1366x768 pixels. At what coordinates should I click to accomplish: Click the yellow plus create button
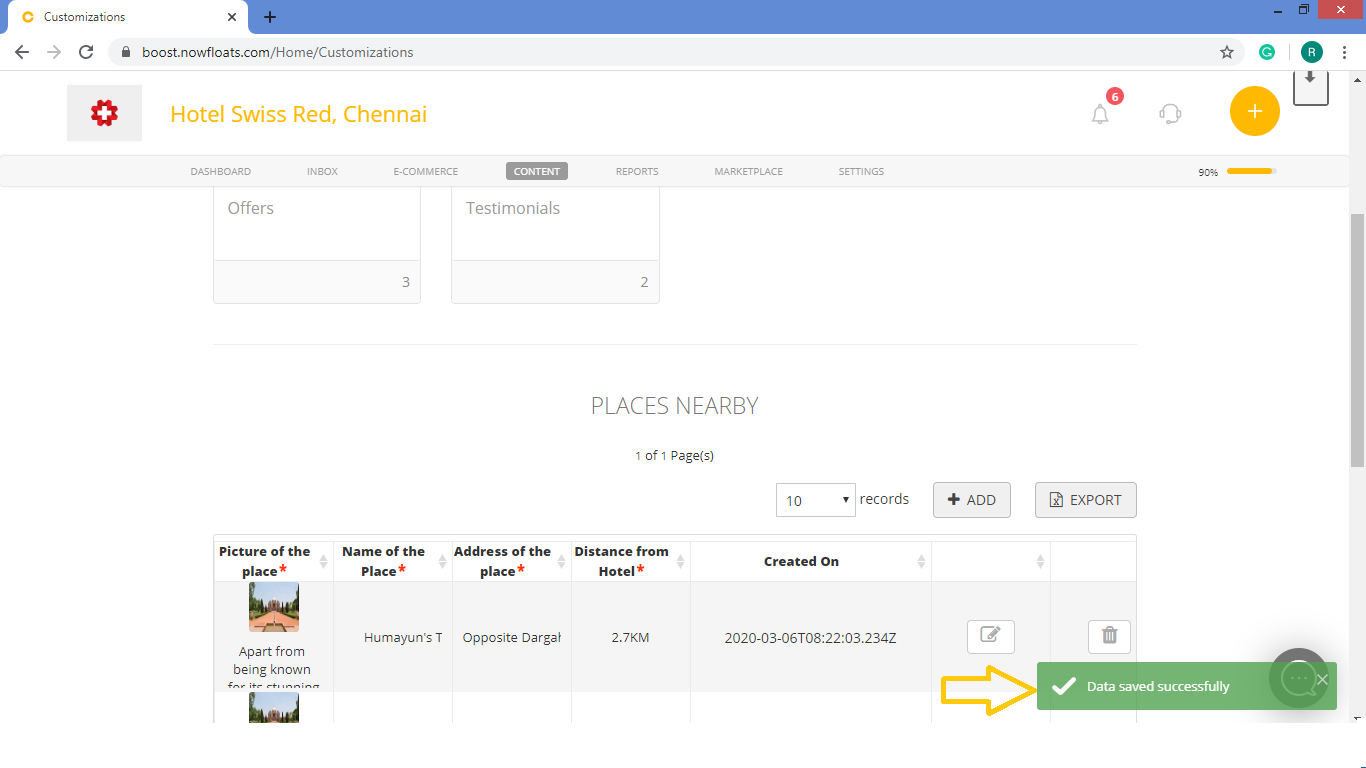click(x=1255, y=111)
